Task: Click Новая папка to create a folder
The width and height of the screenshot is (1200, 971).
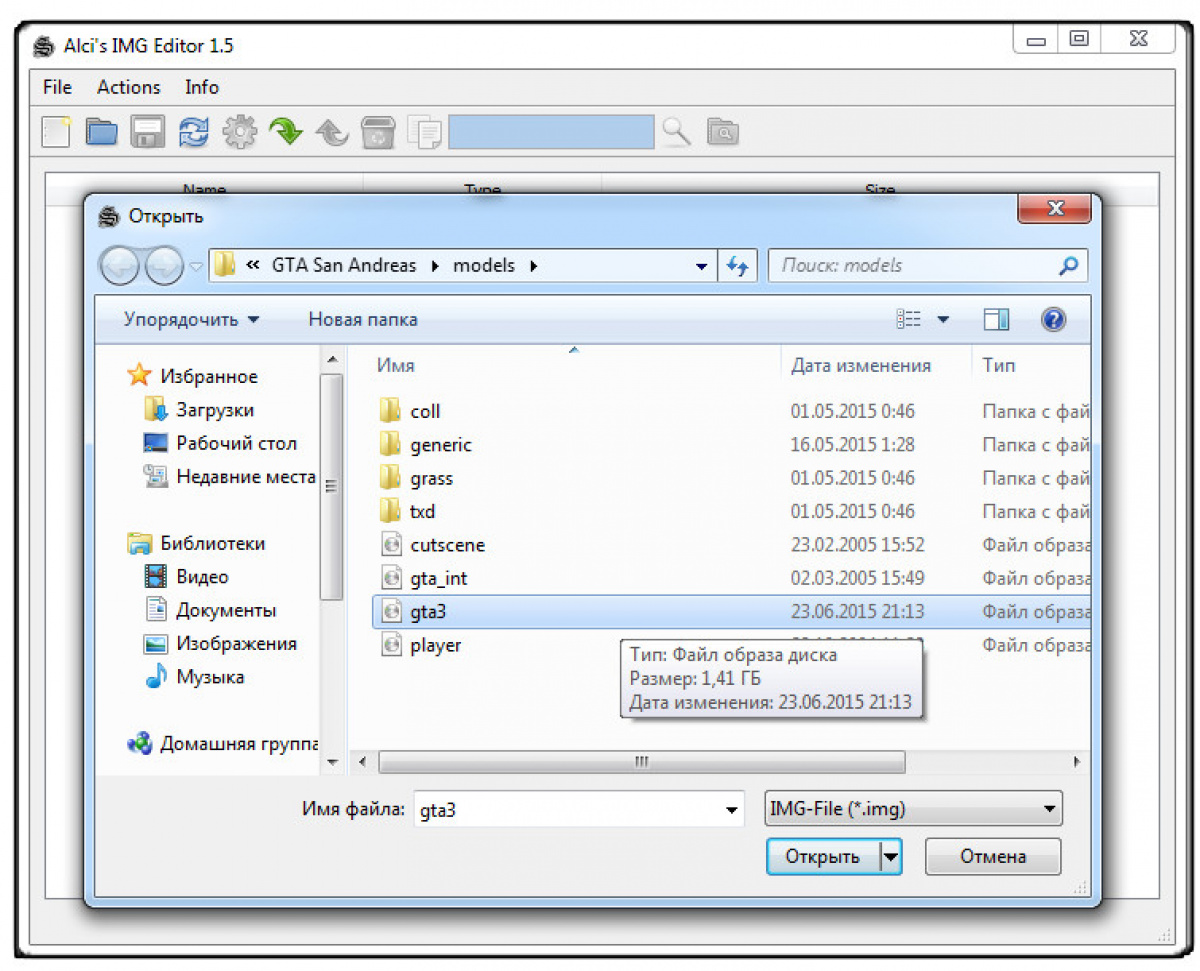Action: coord(363,320)
